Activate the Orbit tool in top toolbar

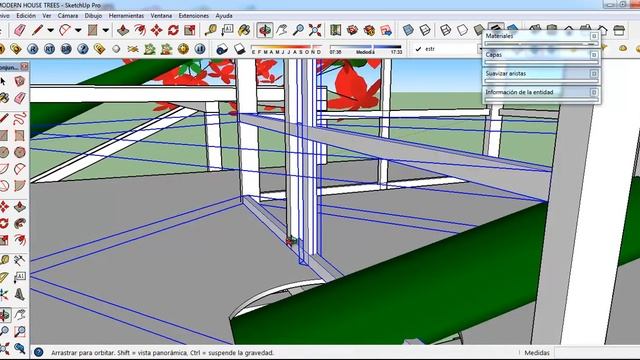(265, 30)
